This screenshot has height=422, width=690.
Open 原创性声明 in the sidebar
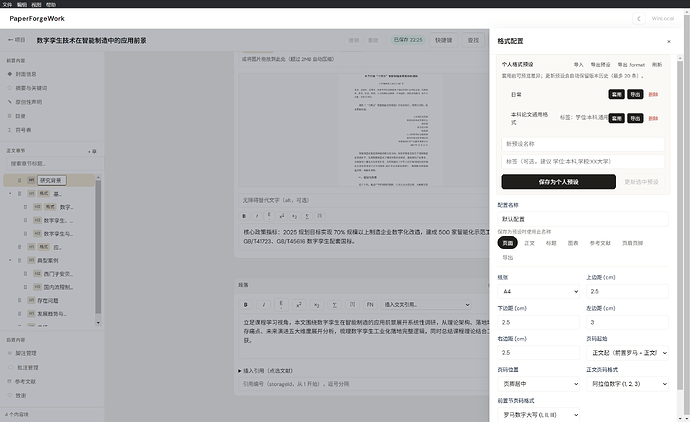coord(29,102)
